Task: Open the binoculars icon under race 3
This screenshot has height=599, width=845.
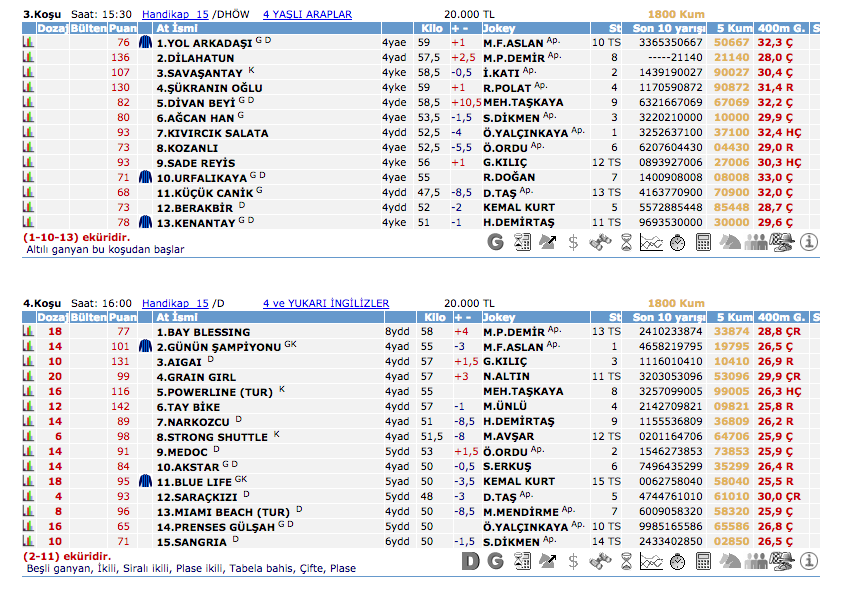Action: 599,241
